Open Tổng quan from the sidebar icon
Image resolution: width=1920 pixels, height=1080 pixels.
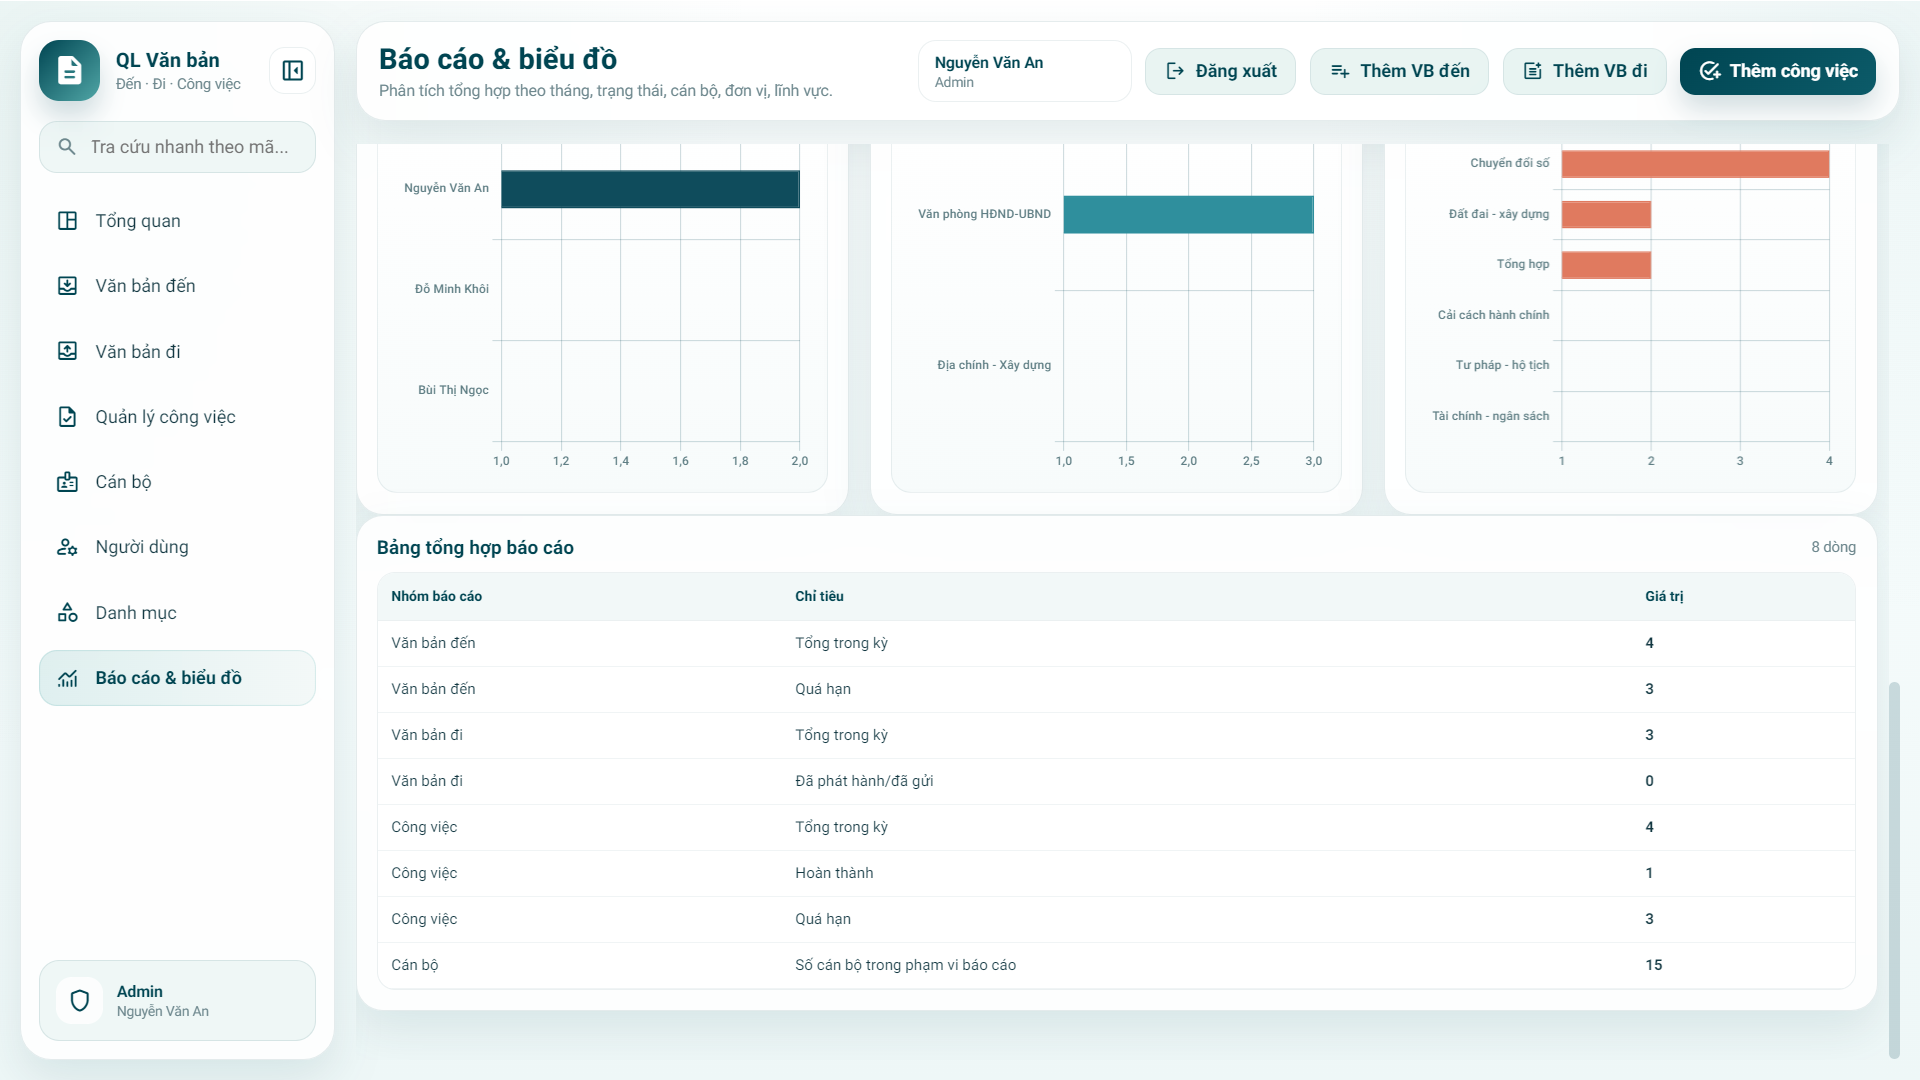pyautogui.click(x=67, y=221)
